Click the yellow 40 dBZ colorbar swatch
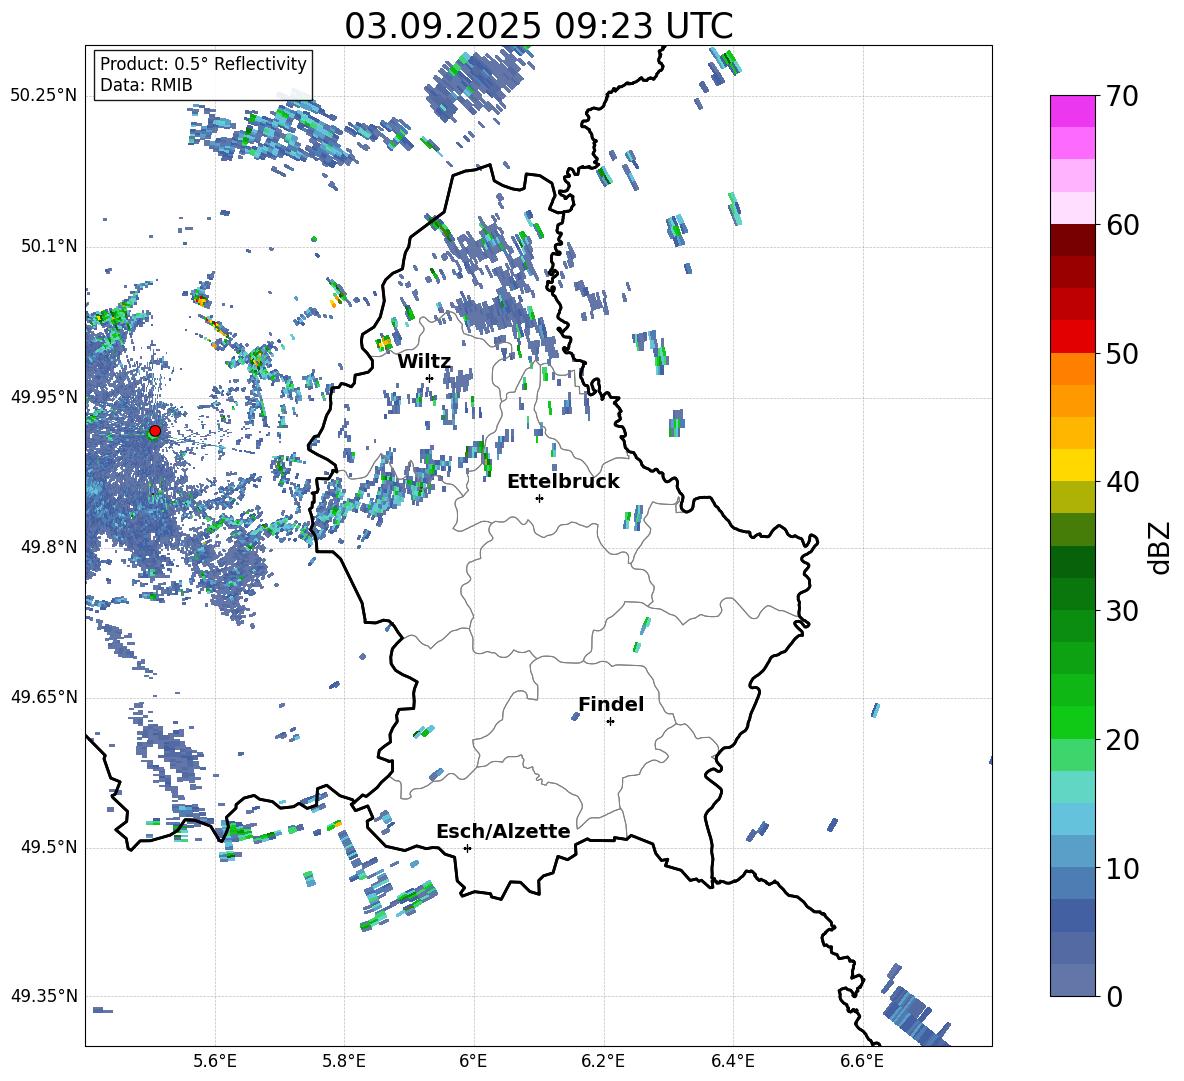Viewport: 1184px width, 1081px height. click(1073, 465)
